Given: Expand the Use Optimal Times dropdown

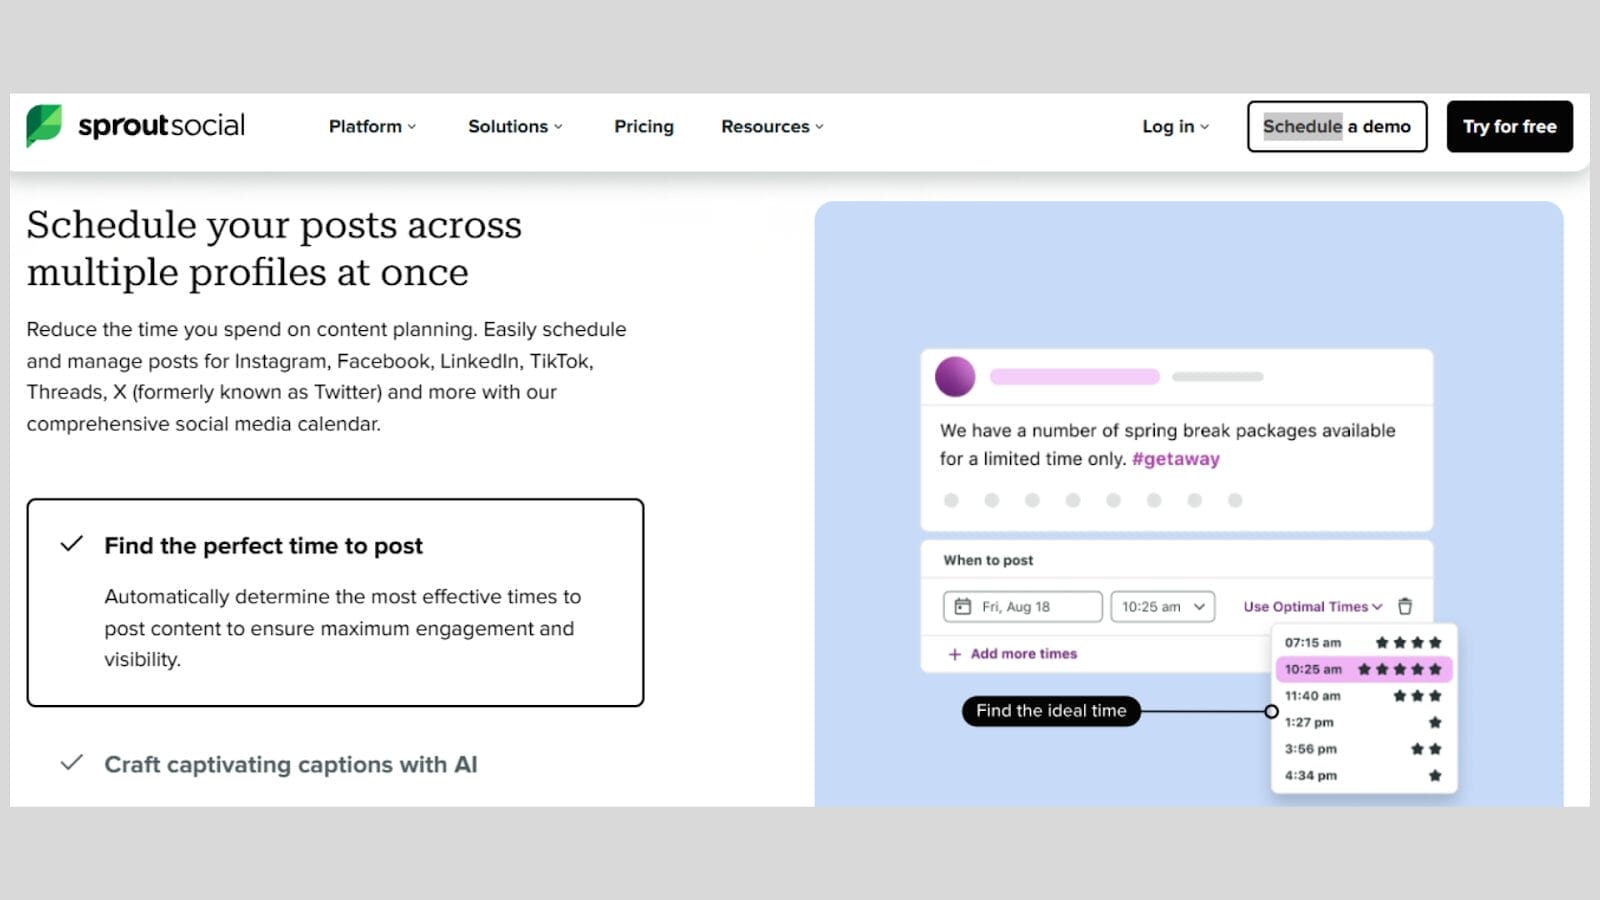Looking at the screenshot, I should (x=1313, y=606).
